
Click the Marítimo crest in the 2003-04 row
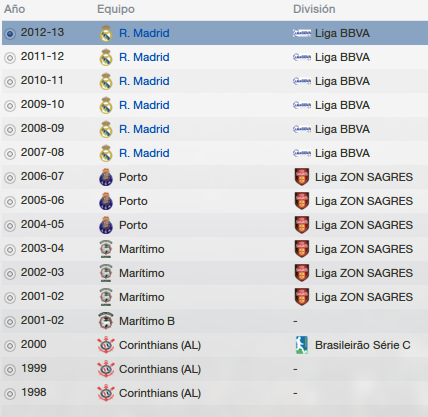coord(106,249)
